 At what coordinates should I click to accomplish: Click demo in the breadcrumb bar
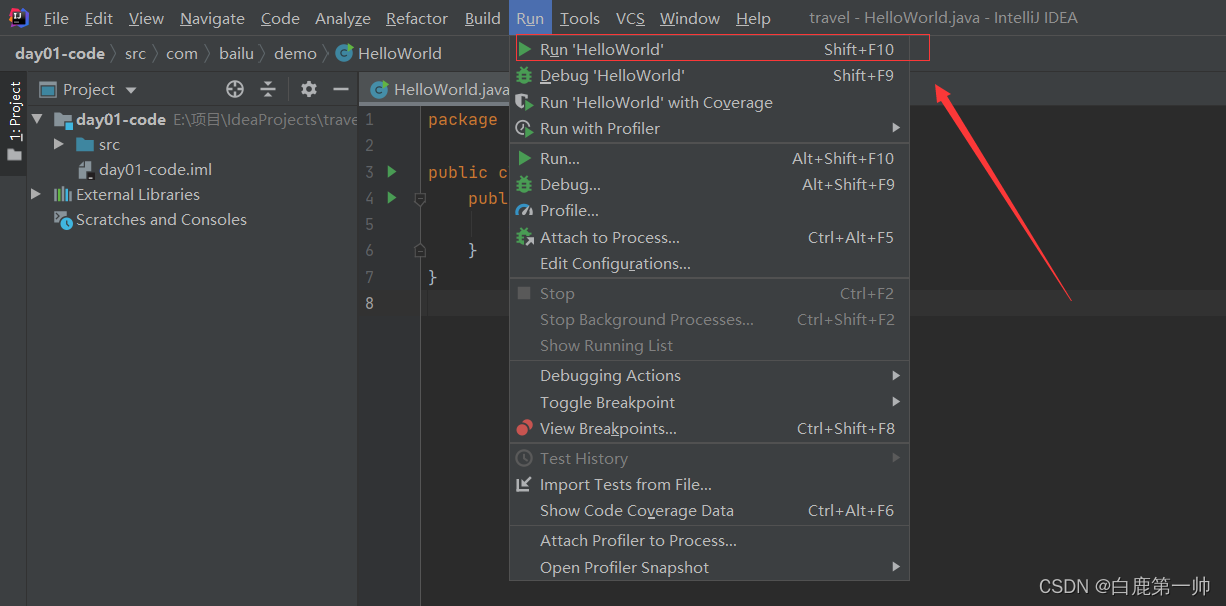(295, 53)
